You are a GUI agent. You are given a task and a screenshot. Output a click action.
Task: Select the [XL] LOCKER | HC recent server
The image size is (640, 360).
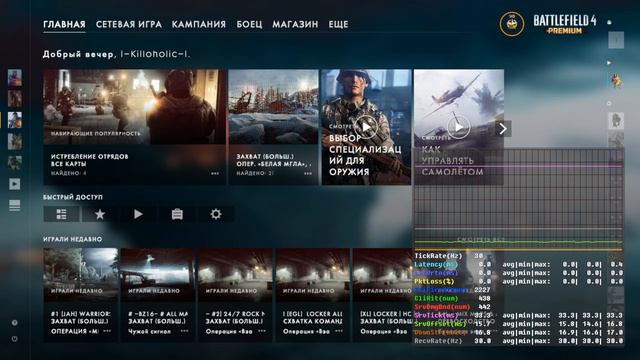(382, 295)
